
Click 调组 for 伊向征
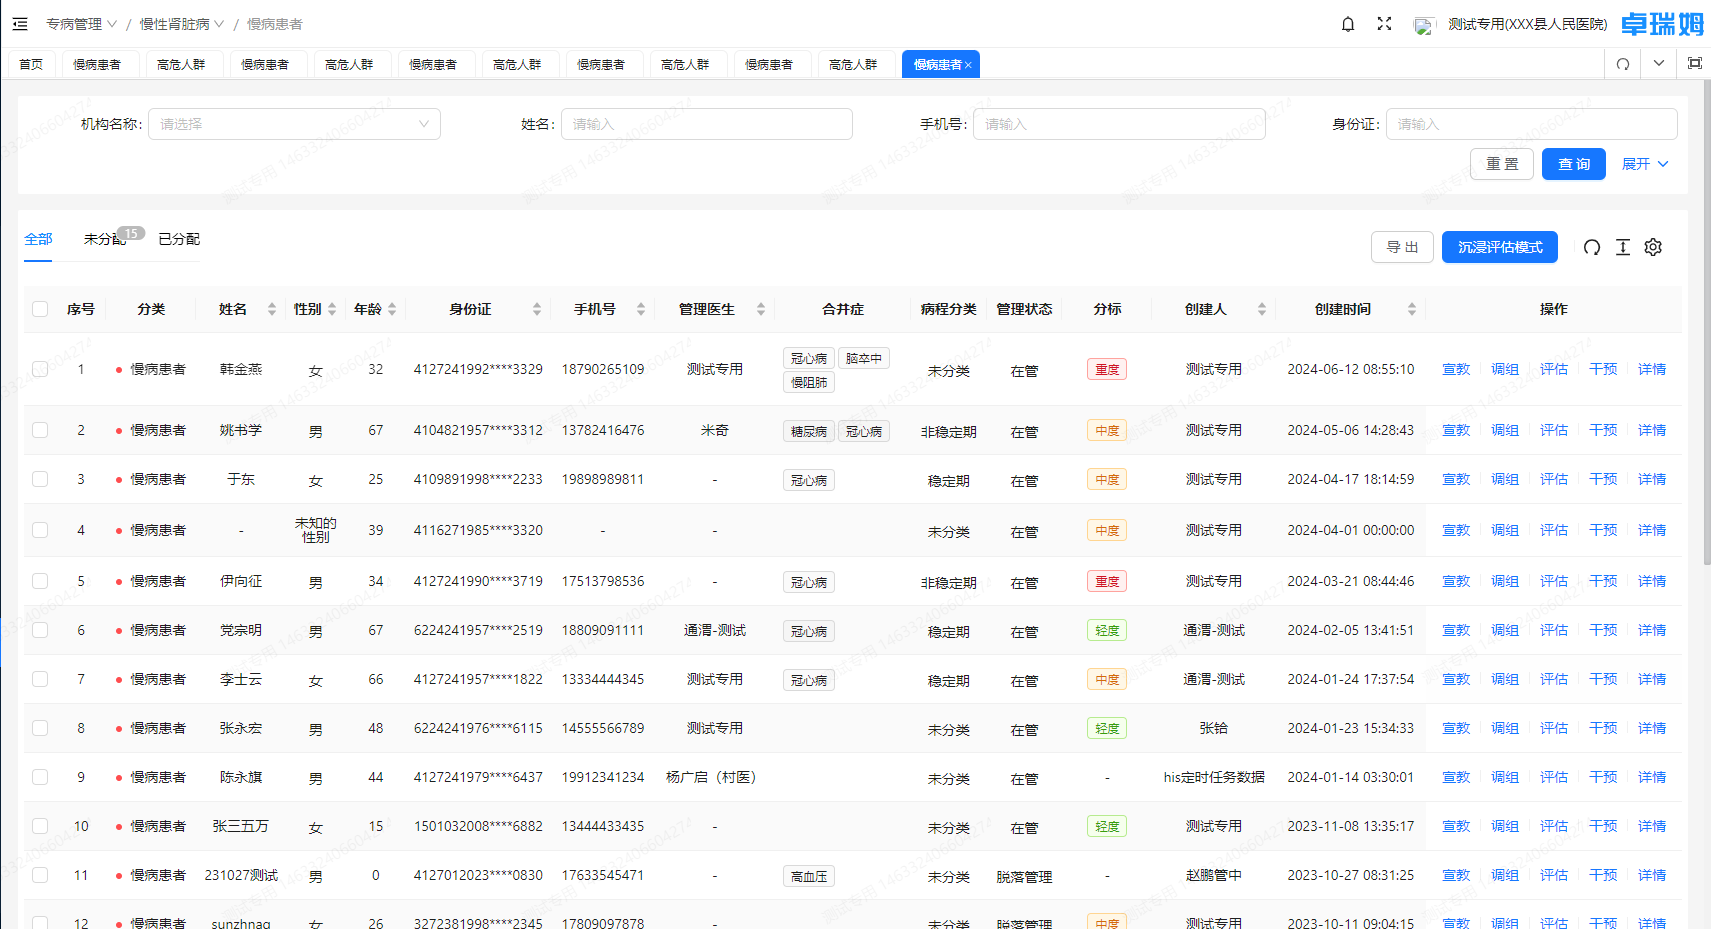tap(1505, 581)
